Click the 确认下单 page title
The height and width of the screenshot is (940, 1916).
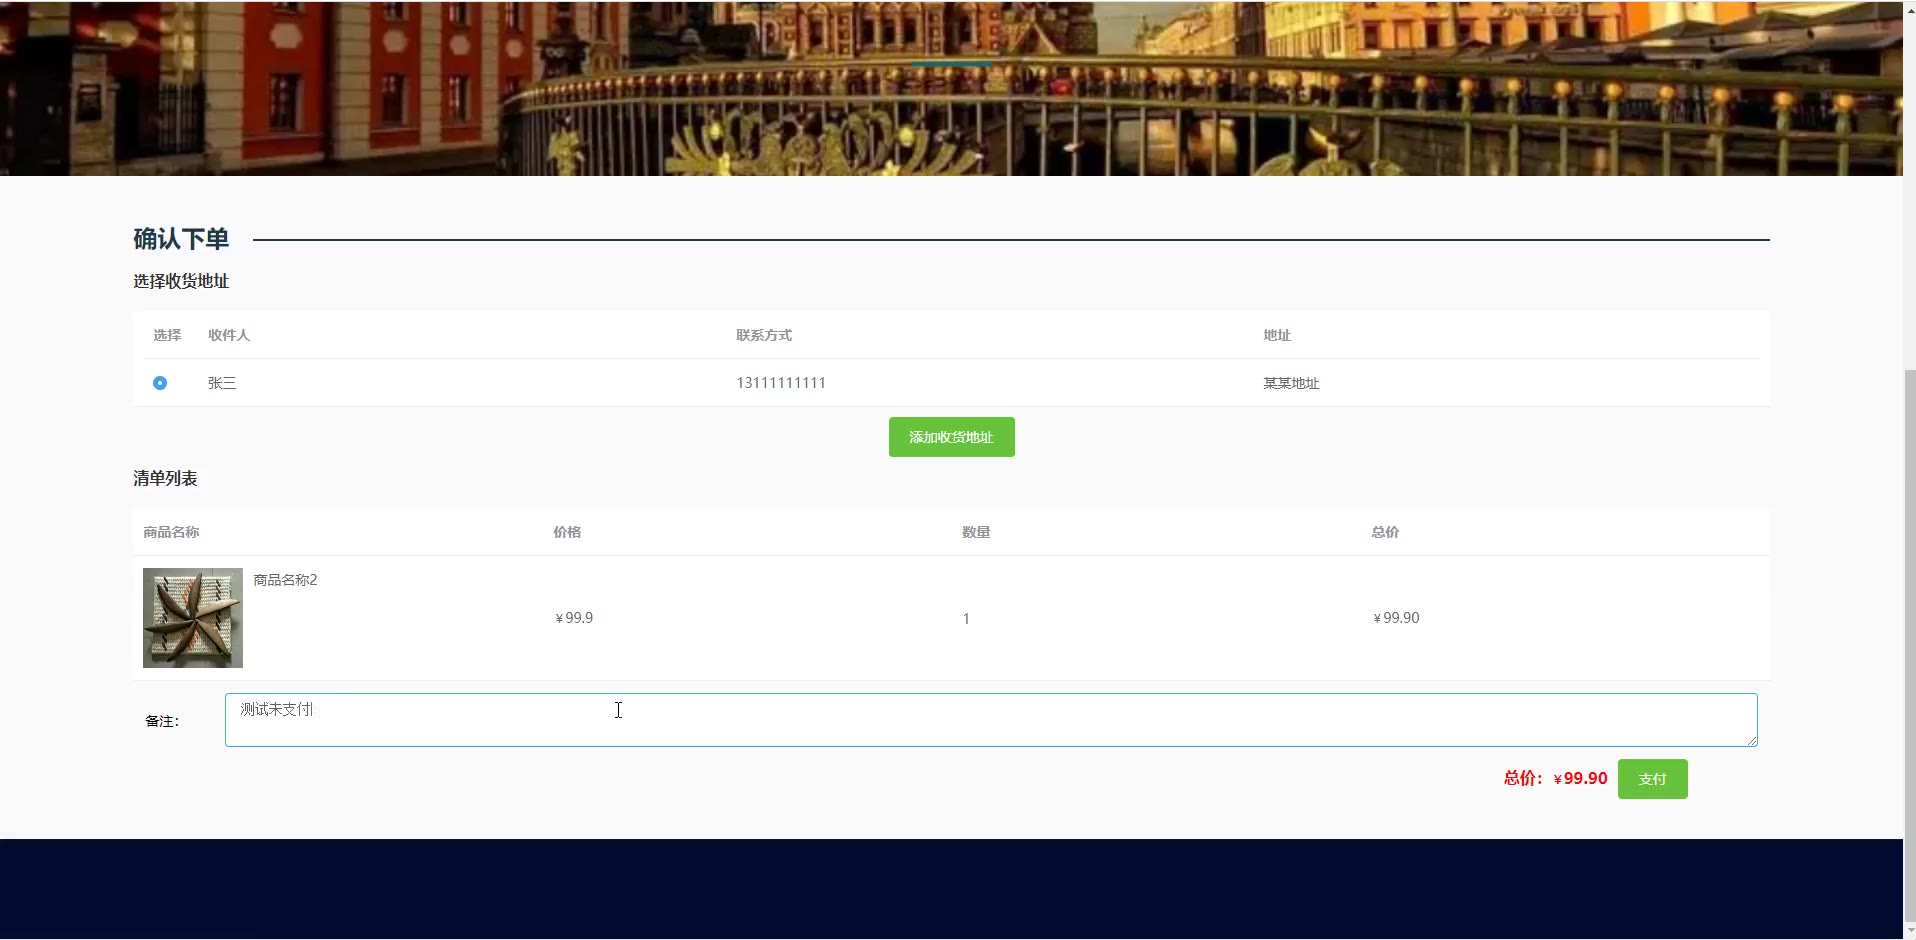181,239
